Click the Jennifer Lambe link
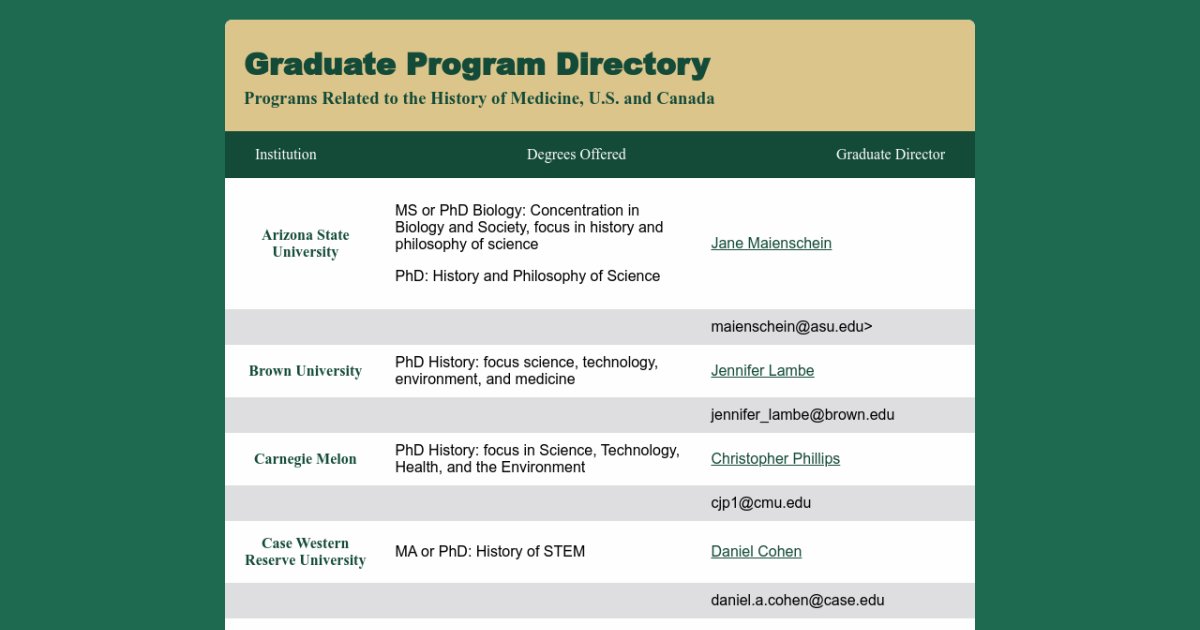 pos(762,371)
